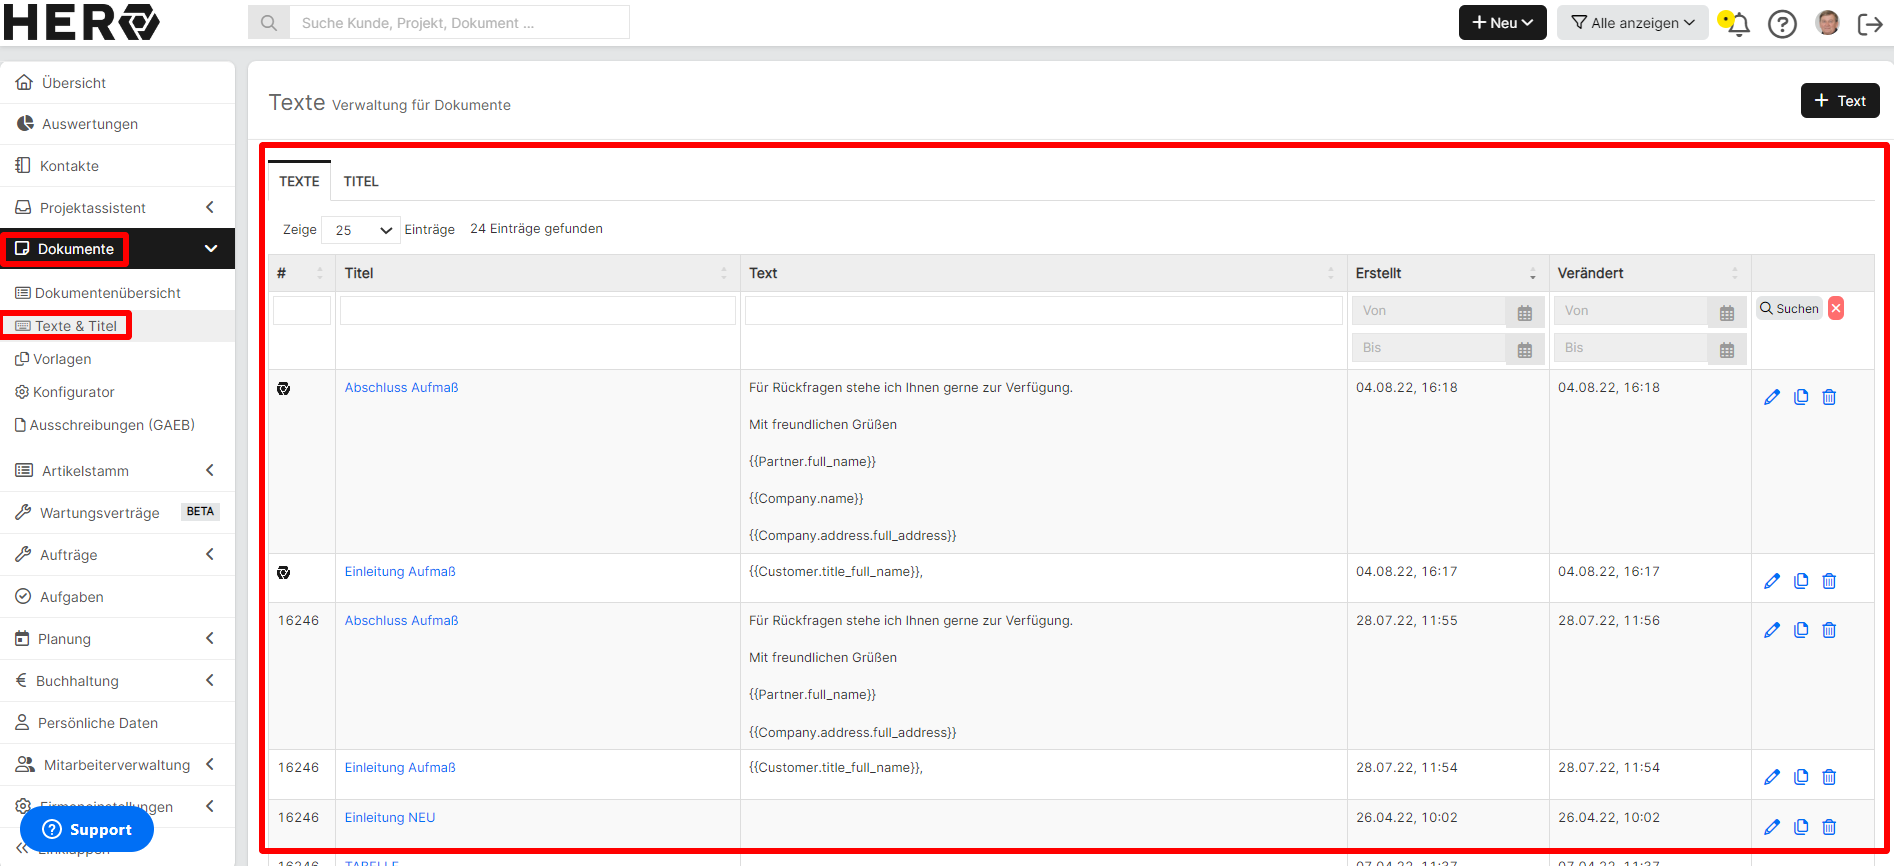
Task: Focus the Text column filter field
Action: 1043,310
